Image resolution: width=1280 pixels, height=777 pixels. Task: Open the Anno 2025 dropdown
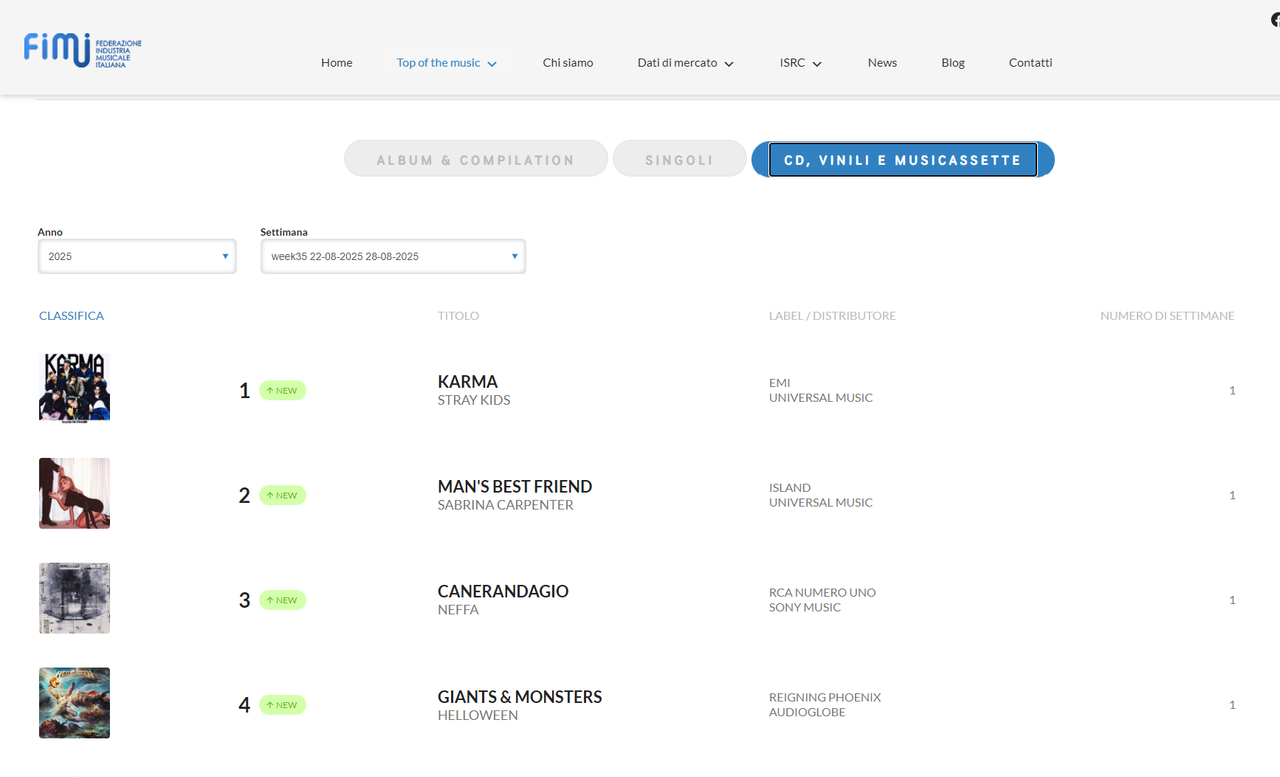[137, 256]
